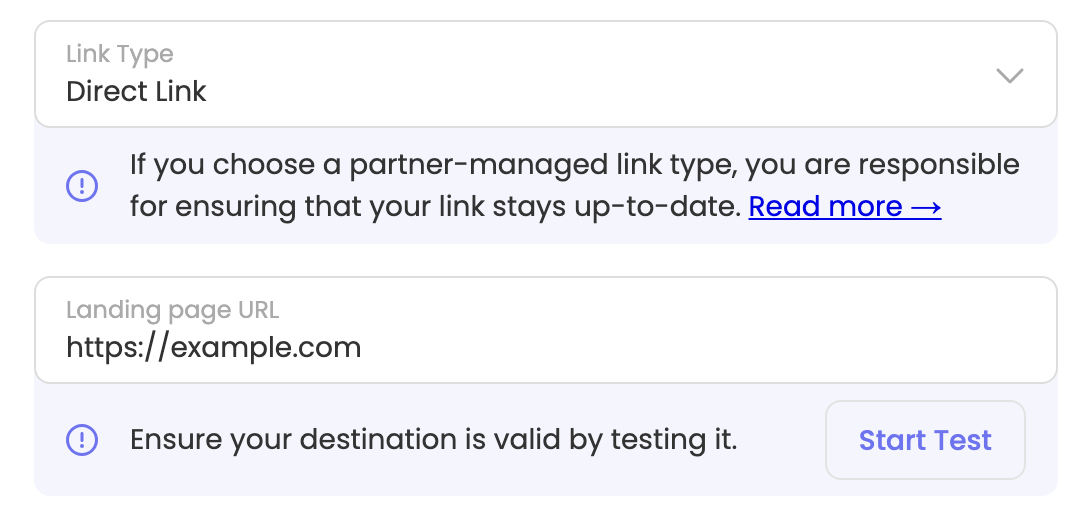Screen dimensions: 1088x514
Task: Expand the Link Type chevron arrow
Action: click(1010, 75)
